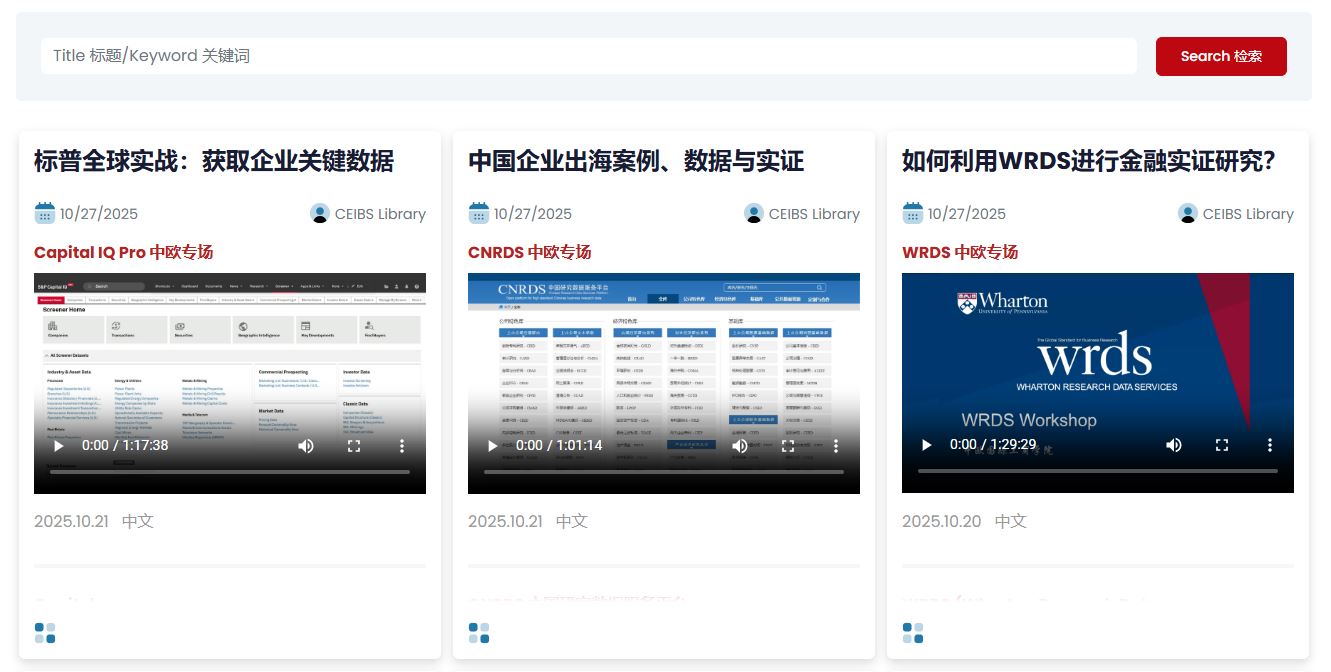
Task: Play the CNRDS video
Action: click(493, 446)
